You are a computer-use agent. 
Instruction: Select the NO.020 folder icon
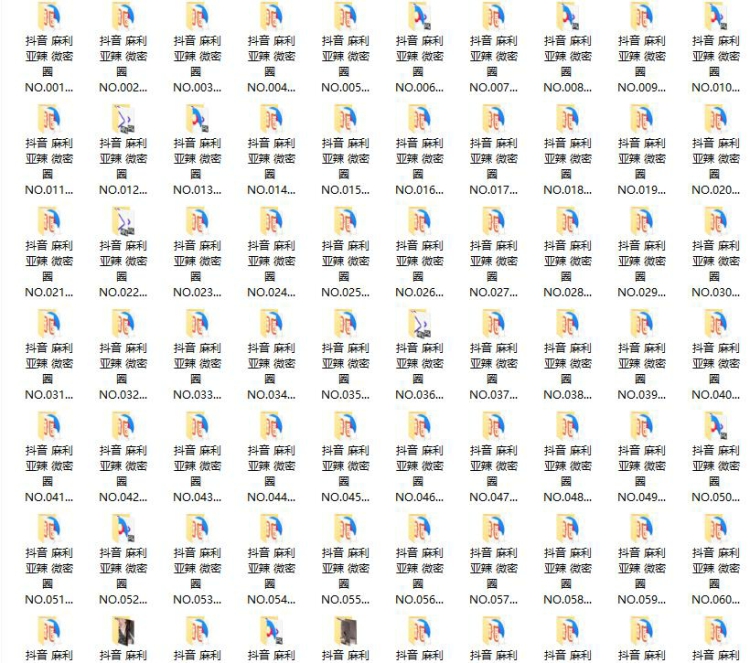pos(716,119)
